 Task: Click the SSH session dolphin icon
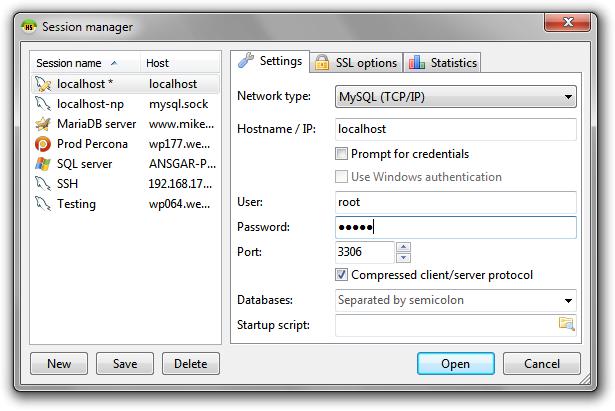(43, 184)
